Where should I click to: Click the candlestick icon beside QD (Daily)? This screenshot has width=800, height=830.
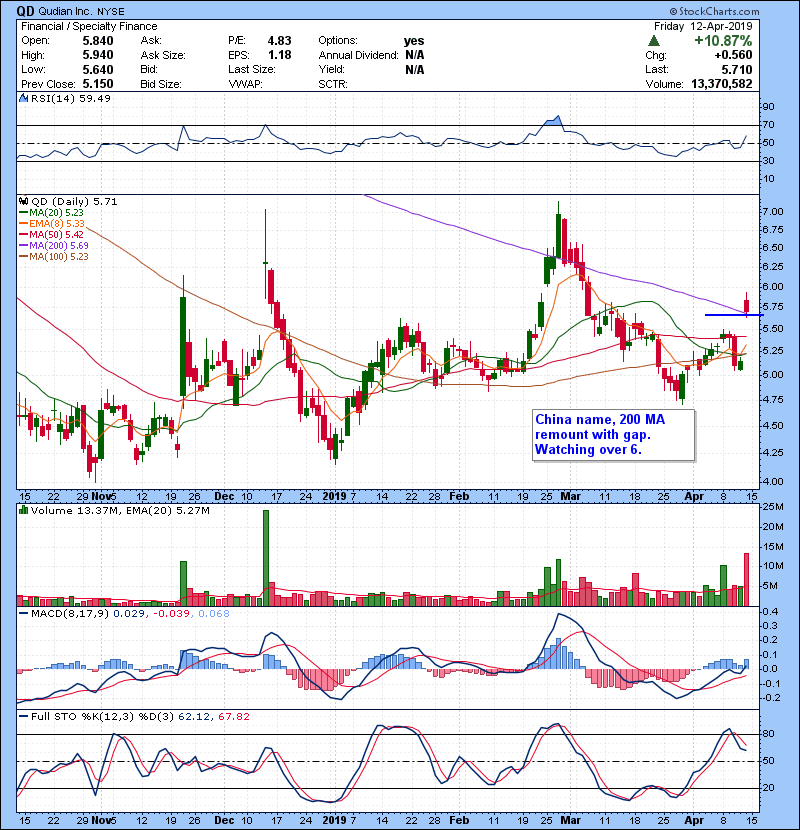pos(23,201)
